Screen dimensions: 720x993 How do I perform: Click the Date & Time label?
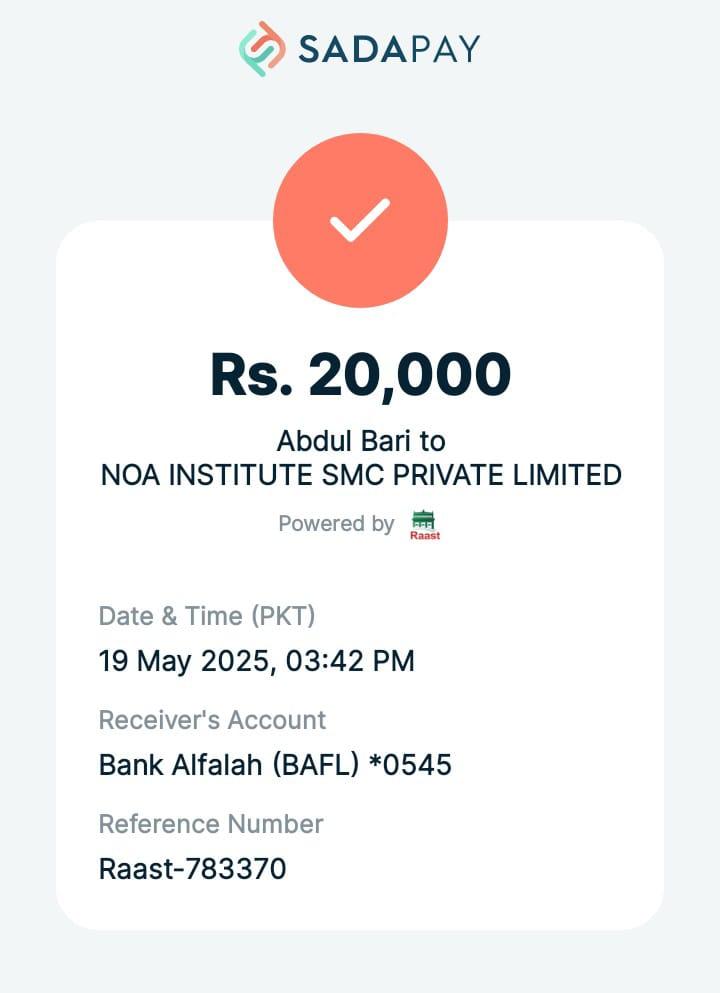[x=170, y=616]
